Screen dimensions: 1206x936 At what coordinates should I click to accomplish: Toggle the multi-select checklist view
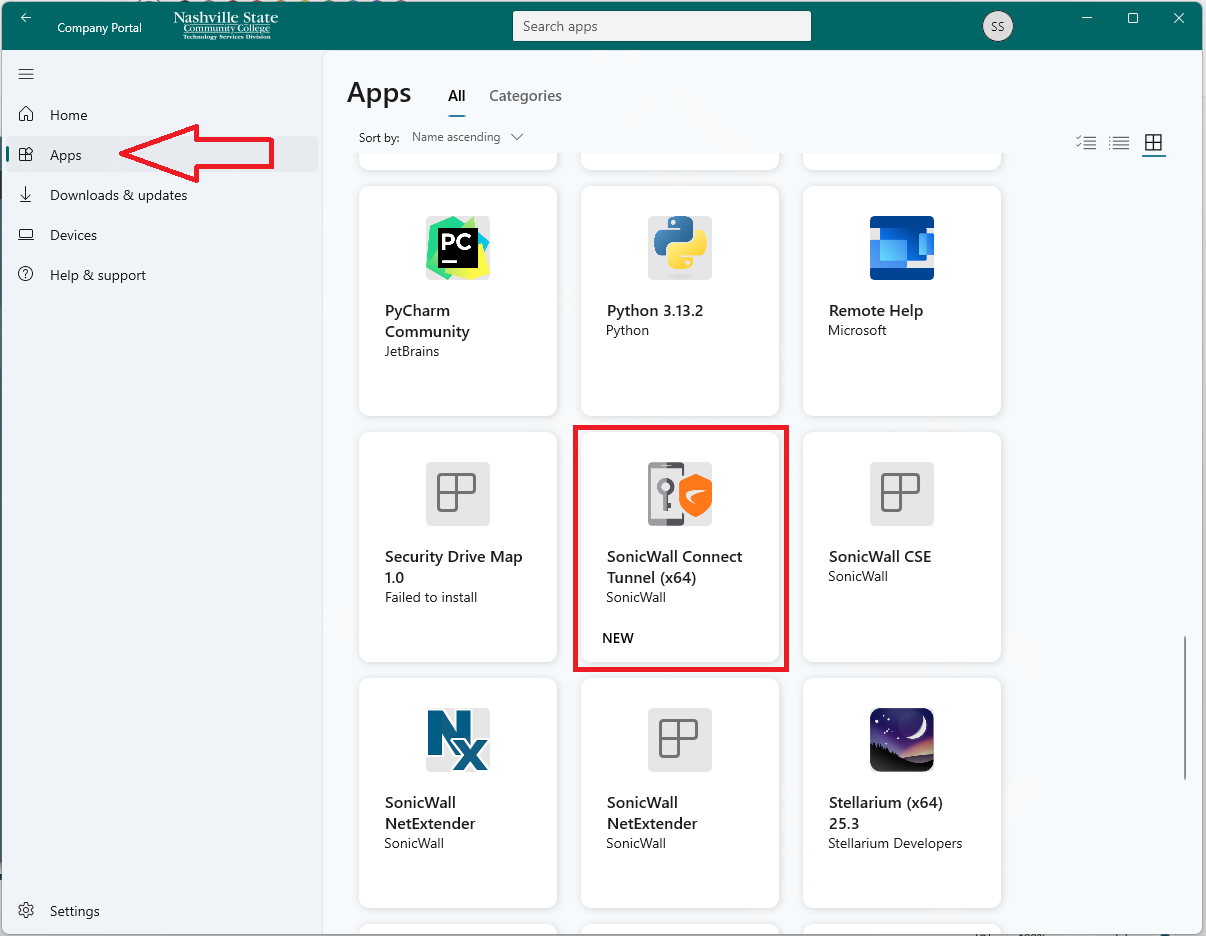click(x=1086, y=143)
